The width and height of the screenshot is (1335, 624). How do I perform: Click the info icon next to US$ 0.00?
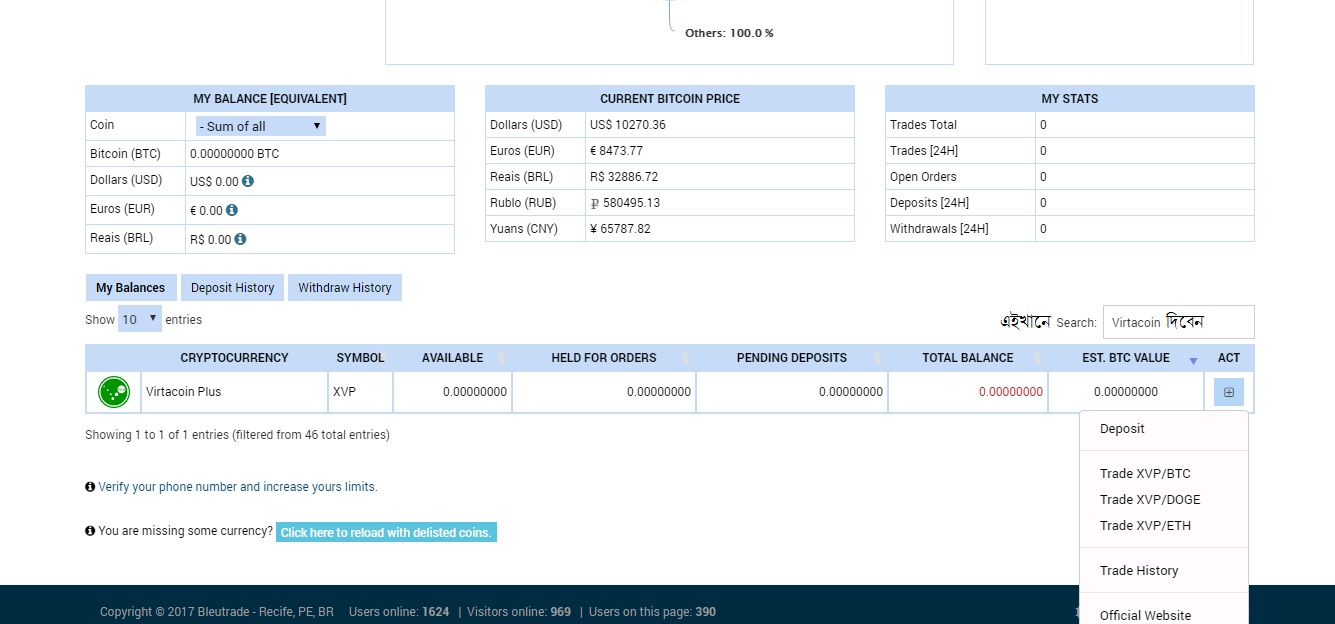(248, 181)
